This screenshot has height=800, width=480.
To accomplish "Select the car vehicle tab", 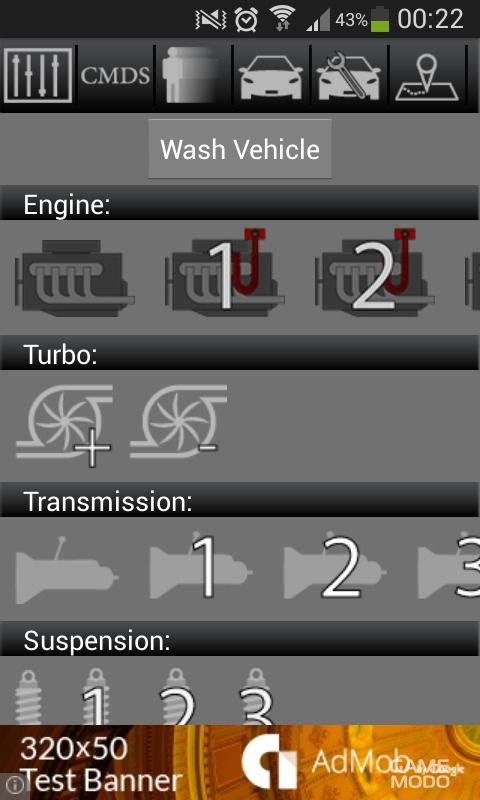I will click(271, 75).
